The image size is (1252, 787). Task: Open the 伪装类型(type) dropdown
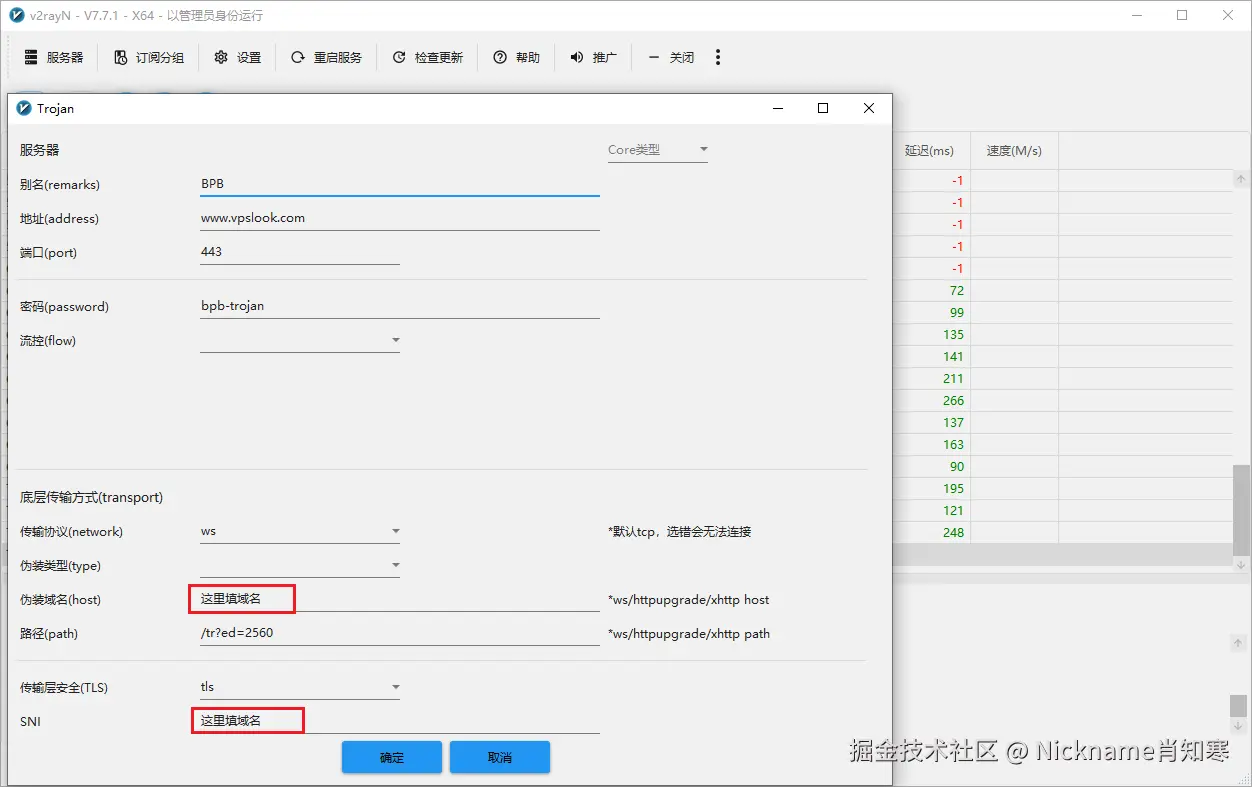coord(300,565)
